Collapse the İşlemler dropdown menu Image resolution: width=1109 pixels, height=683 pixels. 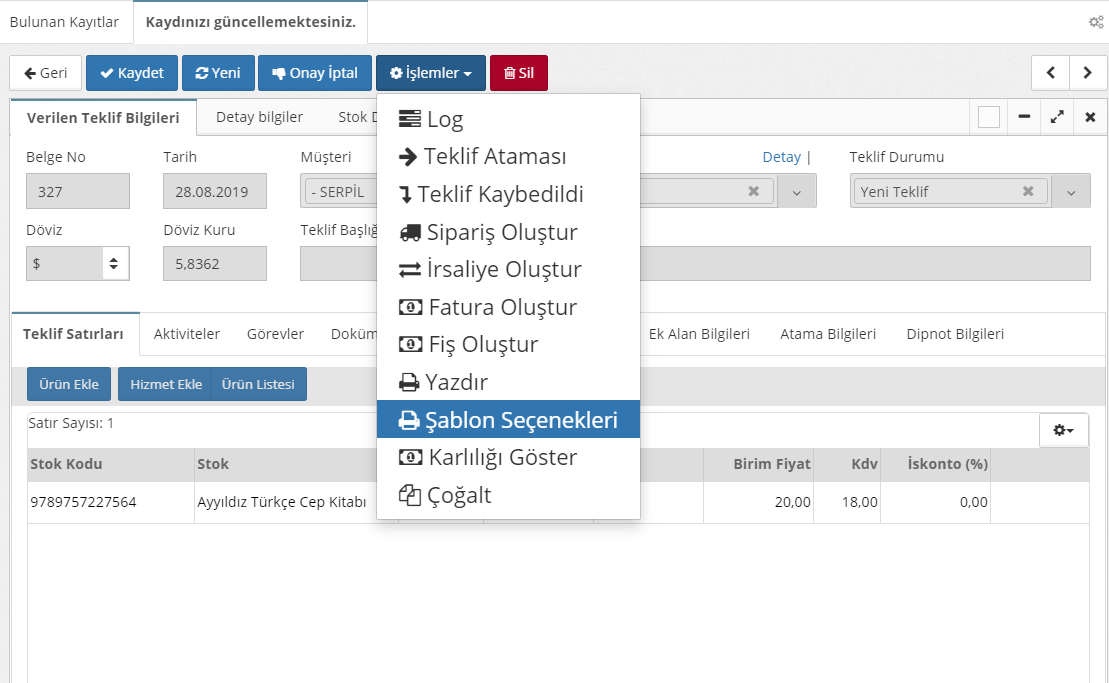pos(430,73)
